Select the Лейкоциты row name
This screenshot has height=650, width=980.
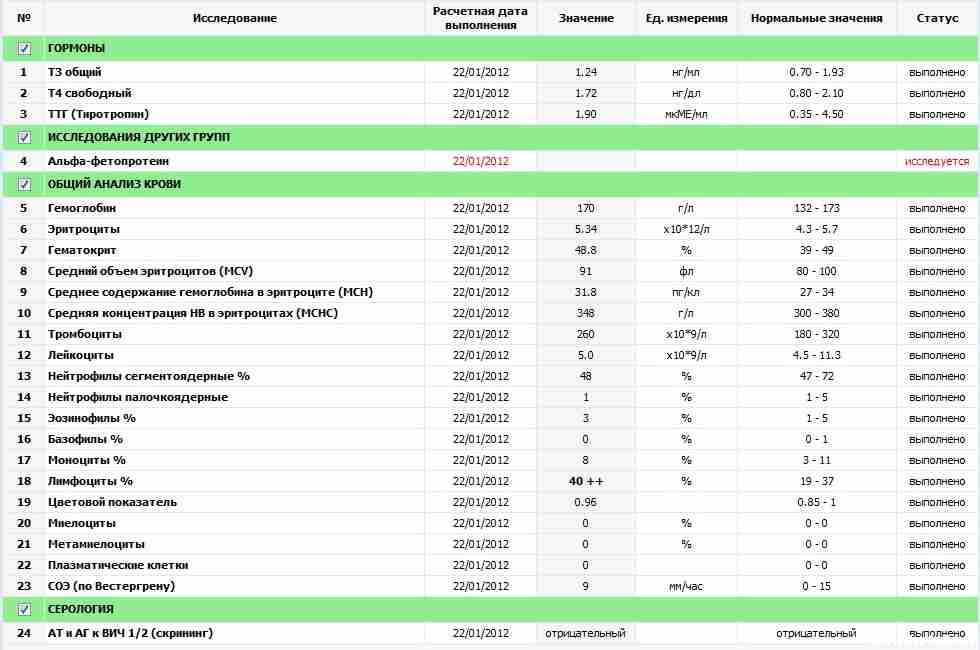click(x=81, y=355)
